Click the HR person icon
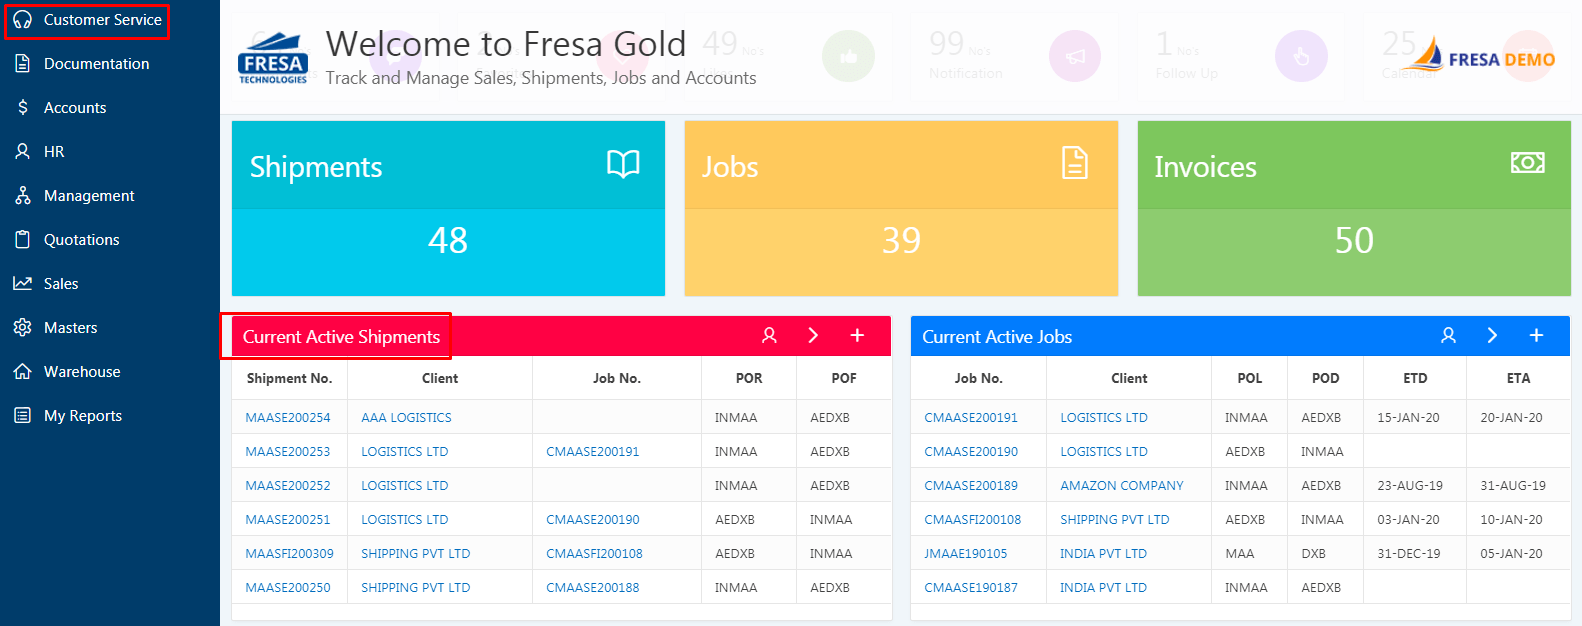The height and width of the screenshot is (626, 1582). point(22,151)
